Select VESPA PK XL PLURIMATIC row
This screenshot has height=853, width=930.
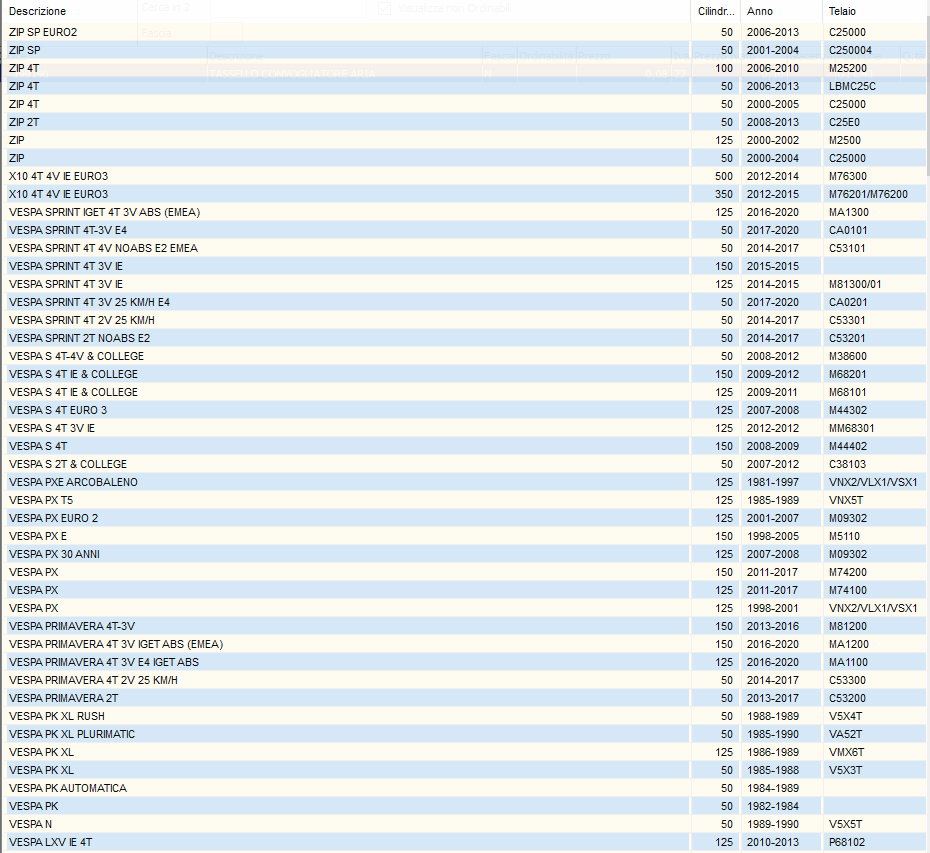(x=464, y=734)
